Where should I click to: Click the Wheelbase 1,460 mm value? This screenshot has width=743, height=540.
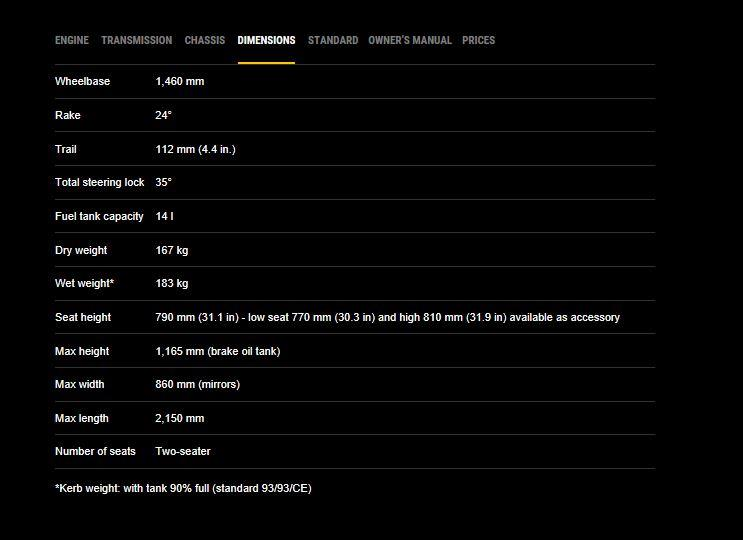[x=180, y=81]
